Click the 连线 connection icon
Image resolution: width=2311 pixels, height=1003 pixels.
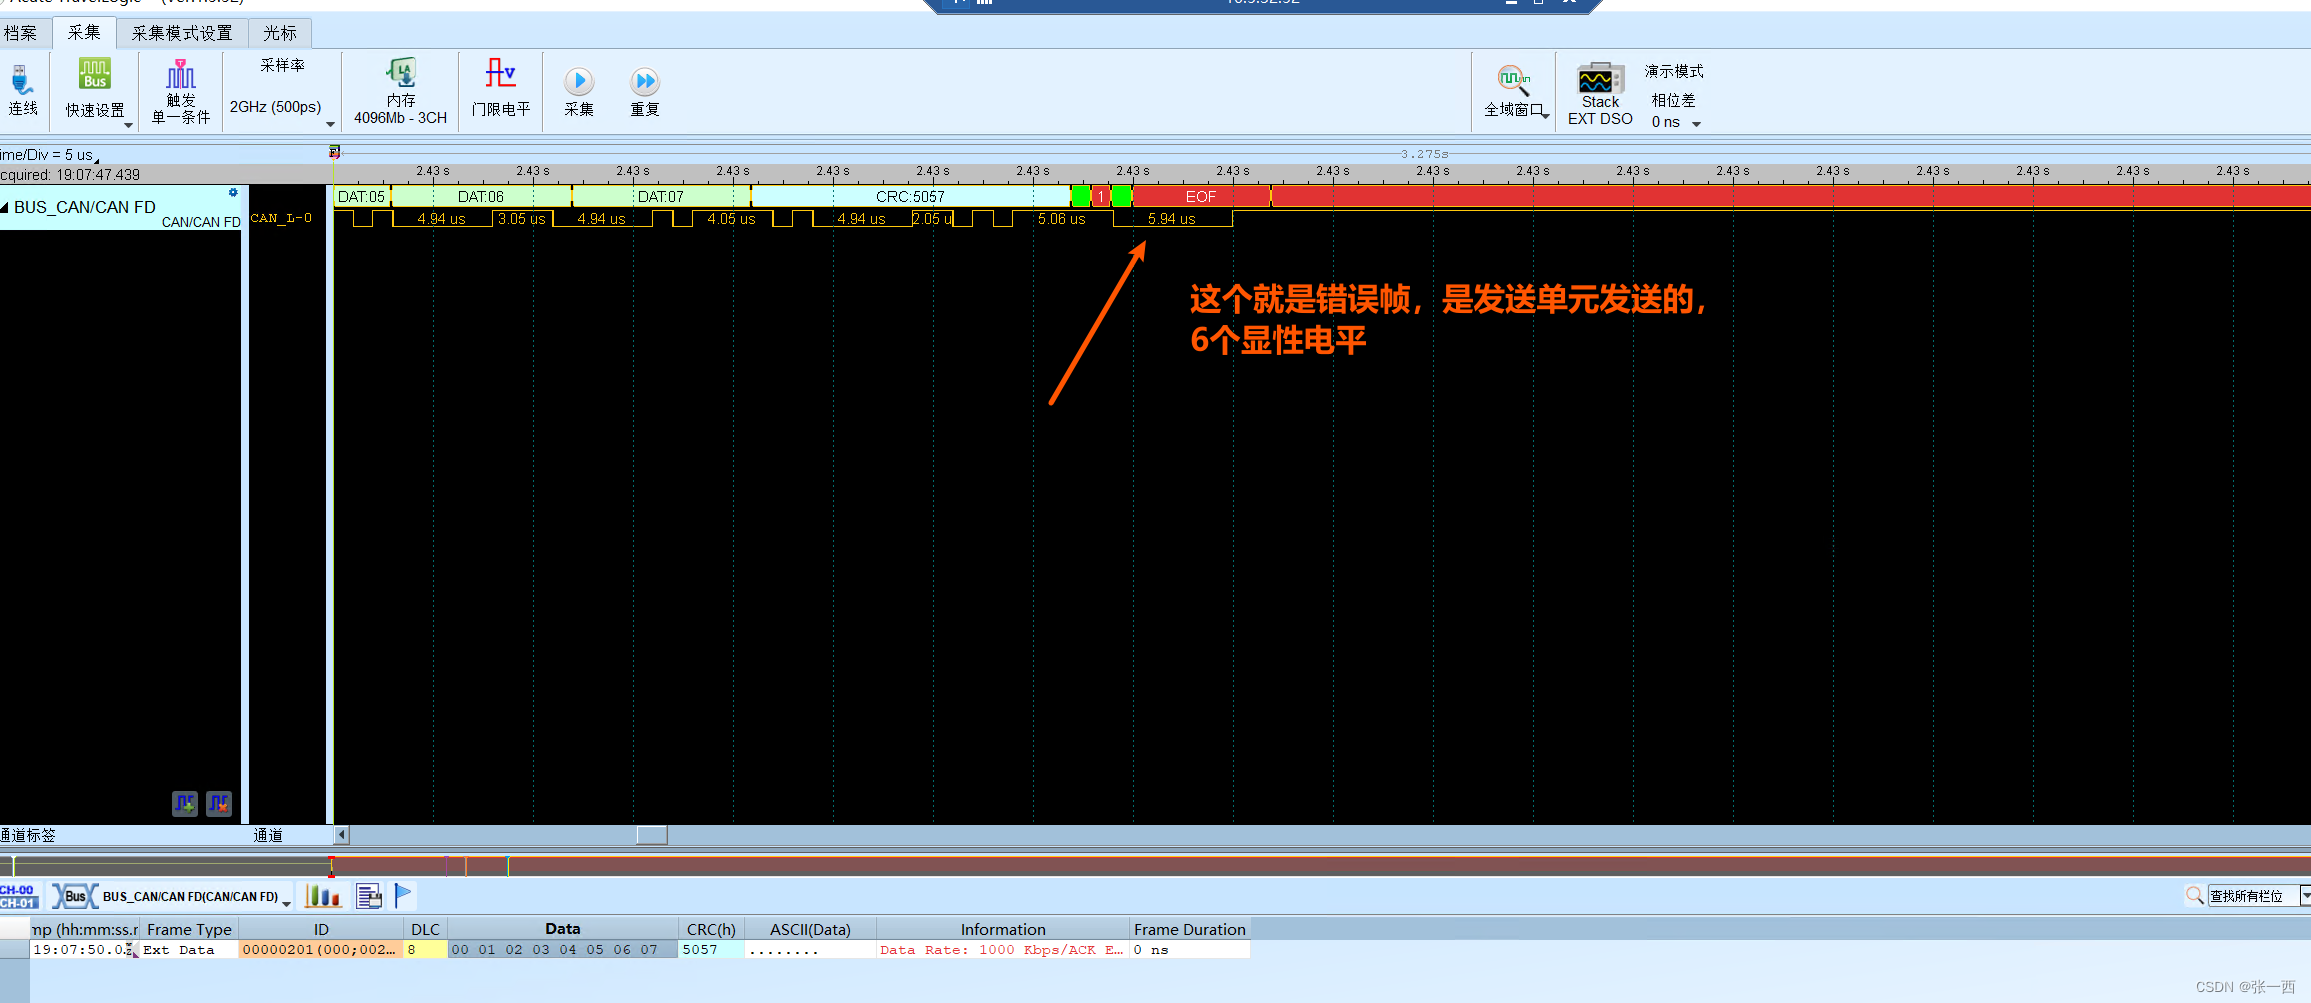(x=22, y=81)
